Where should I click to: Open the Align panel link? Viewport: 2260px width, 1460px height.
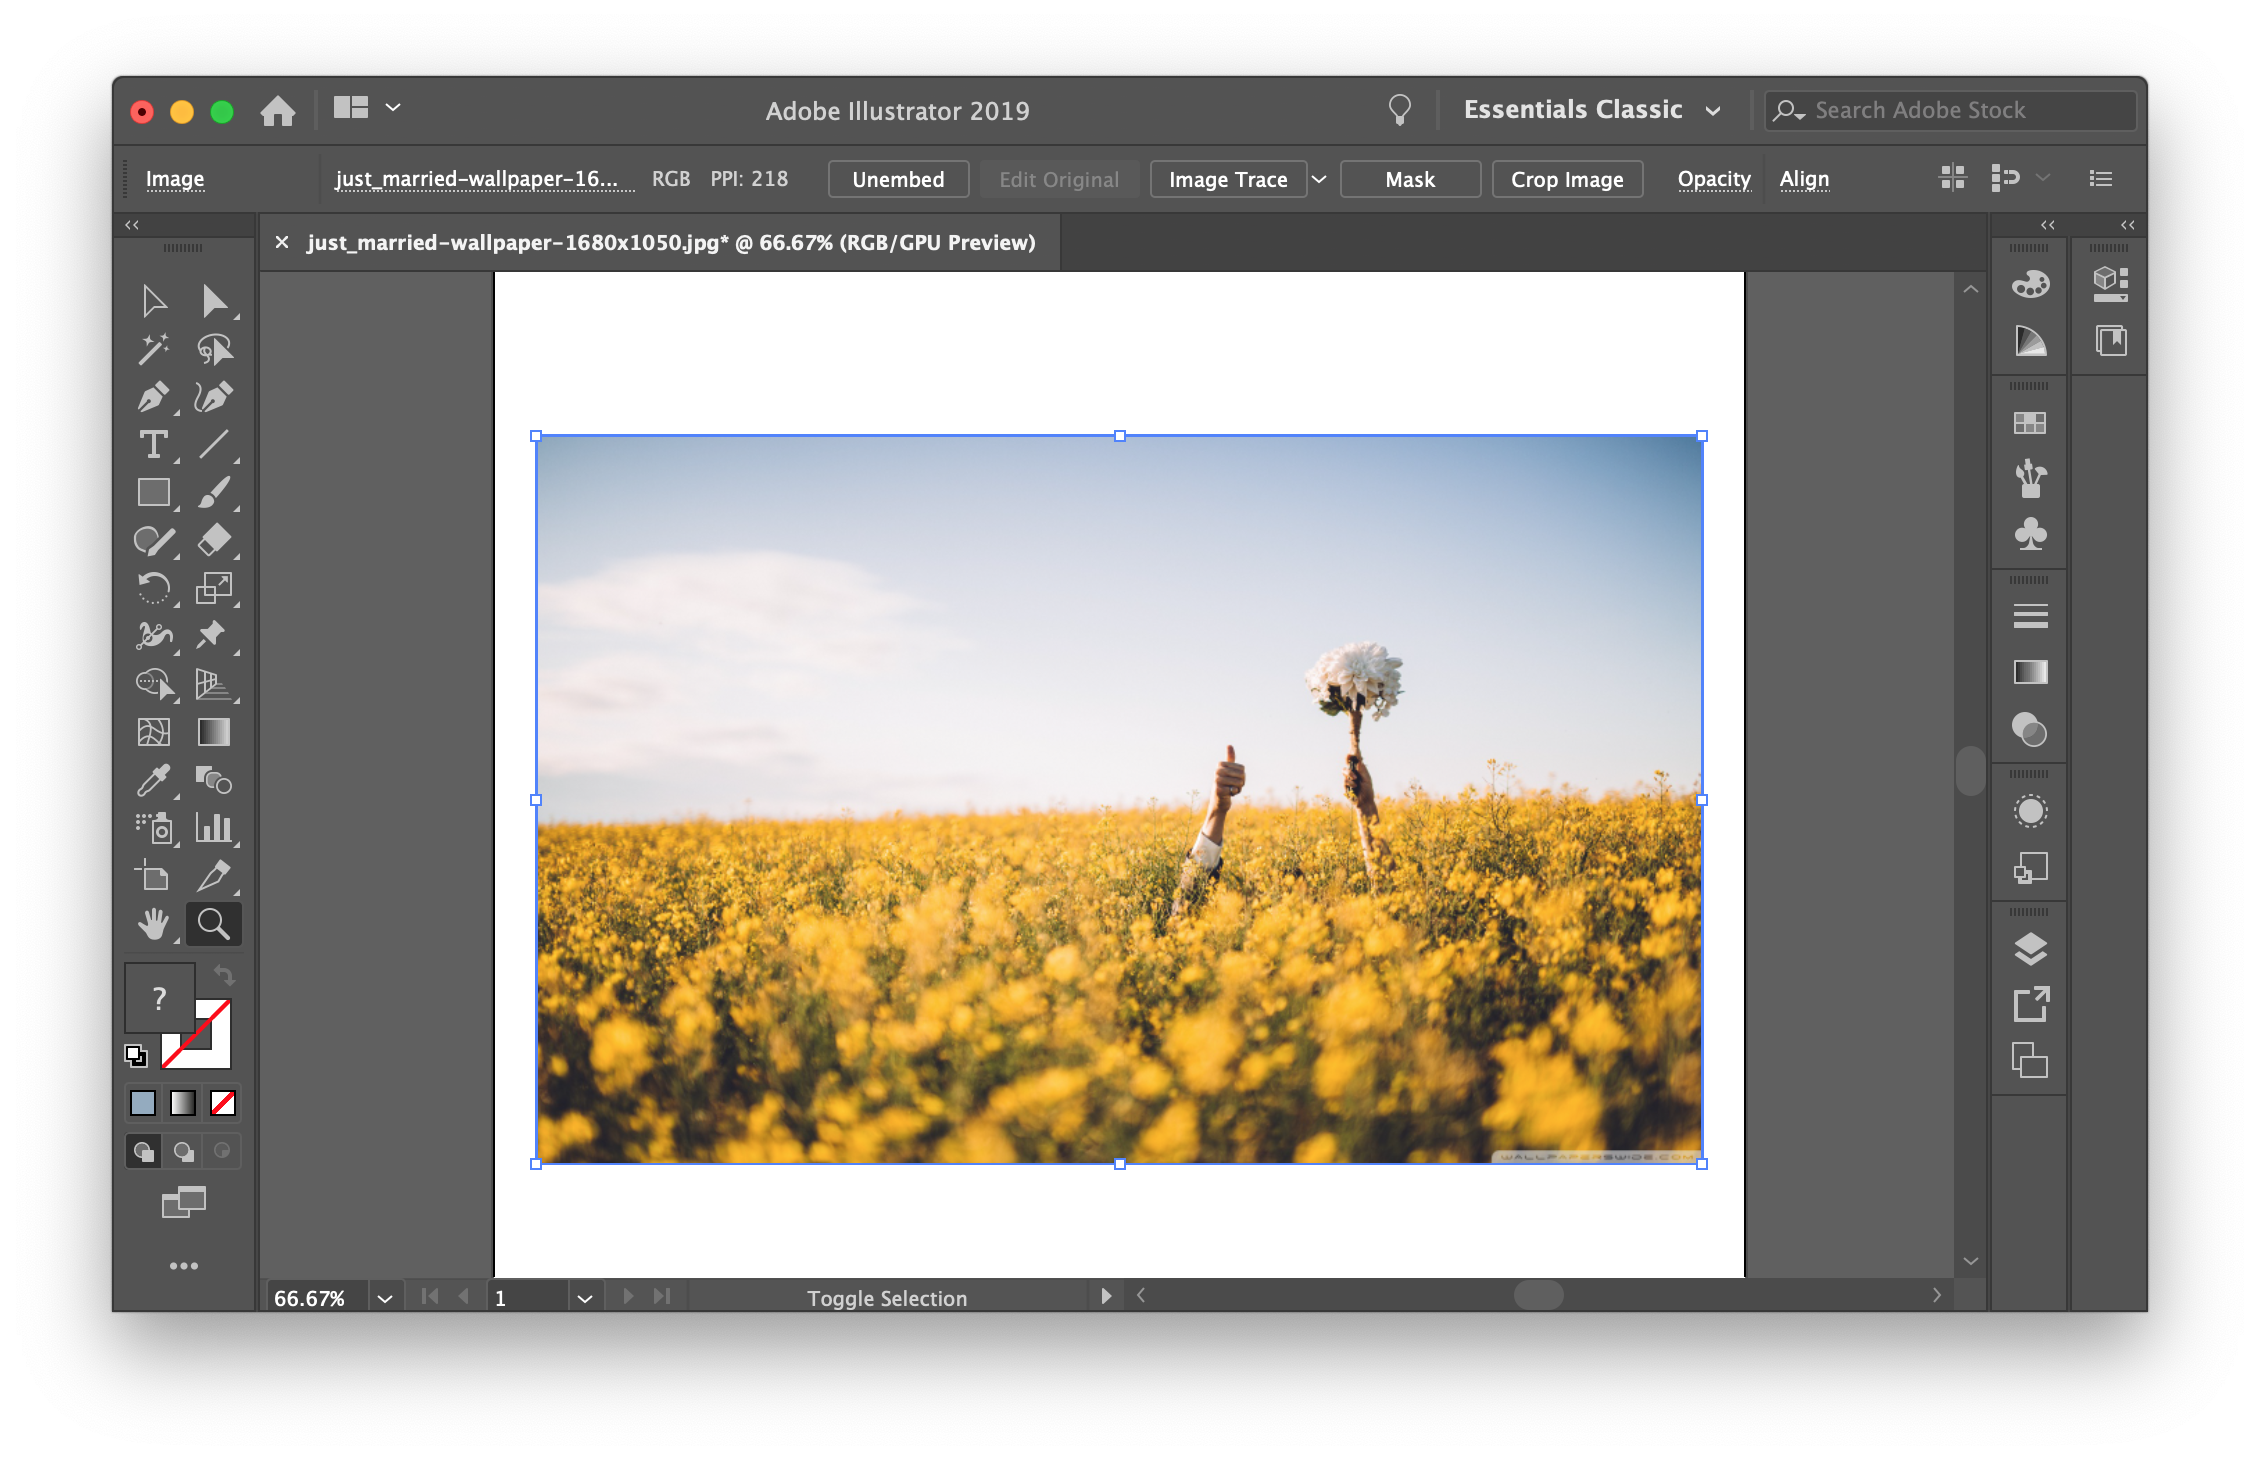coord(1804,179)
